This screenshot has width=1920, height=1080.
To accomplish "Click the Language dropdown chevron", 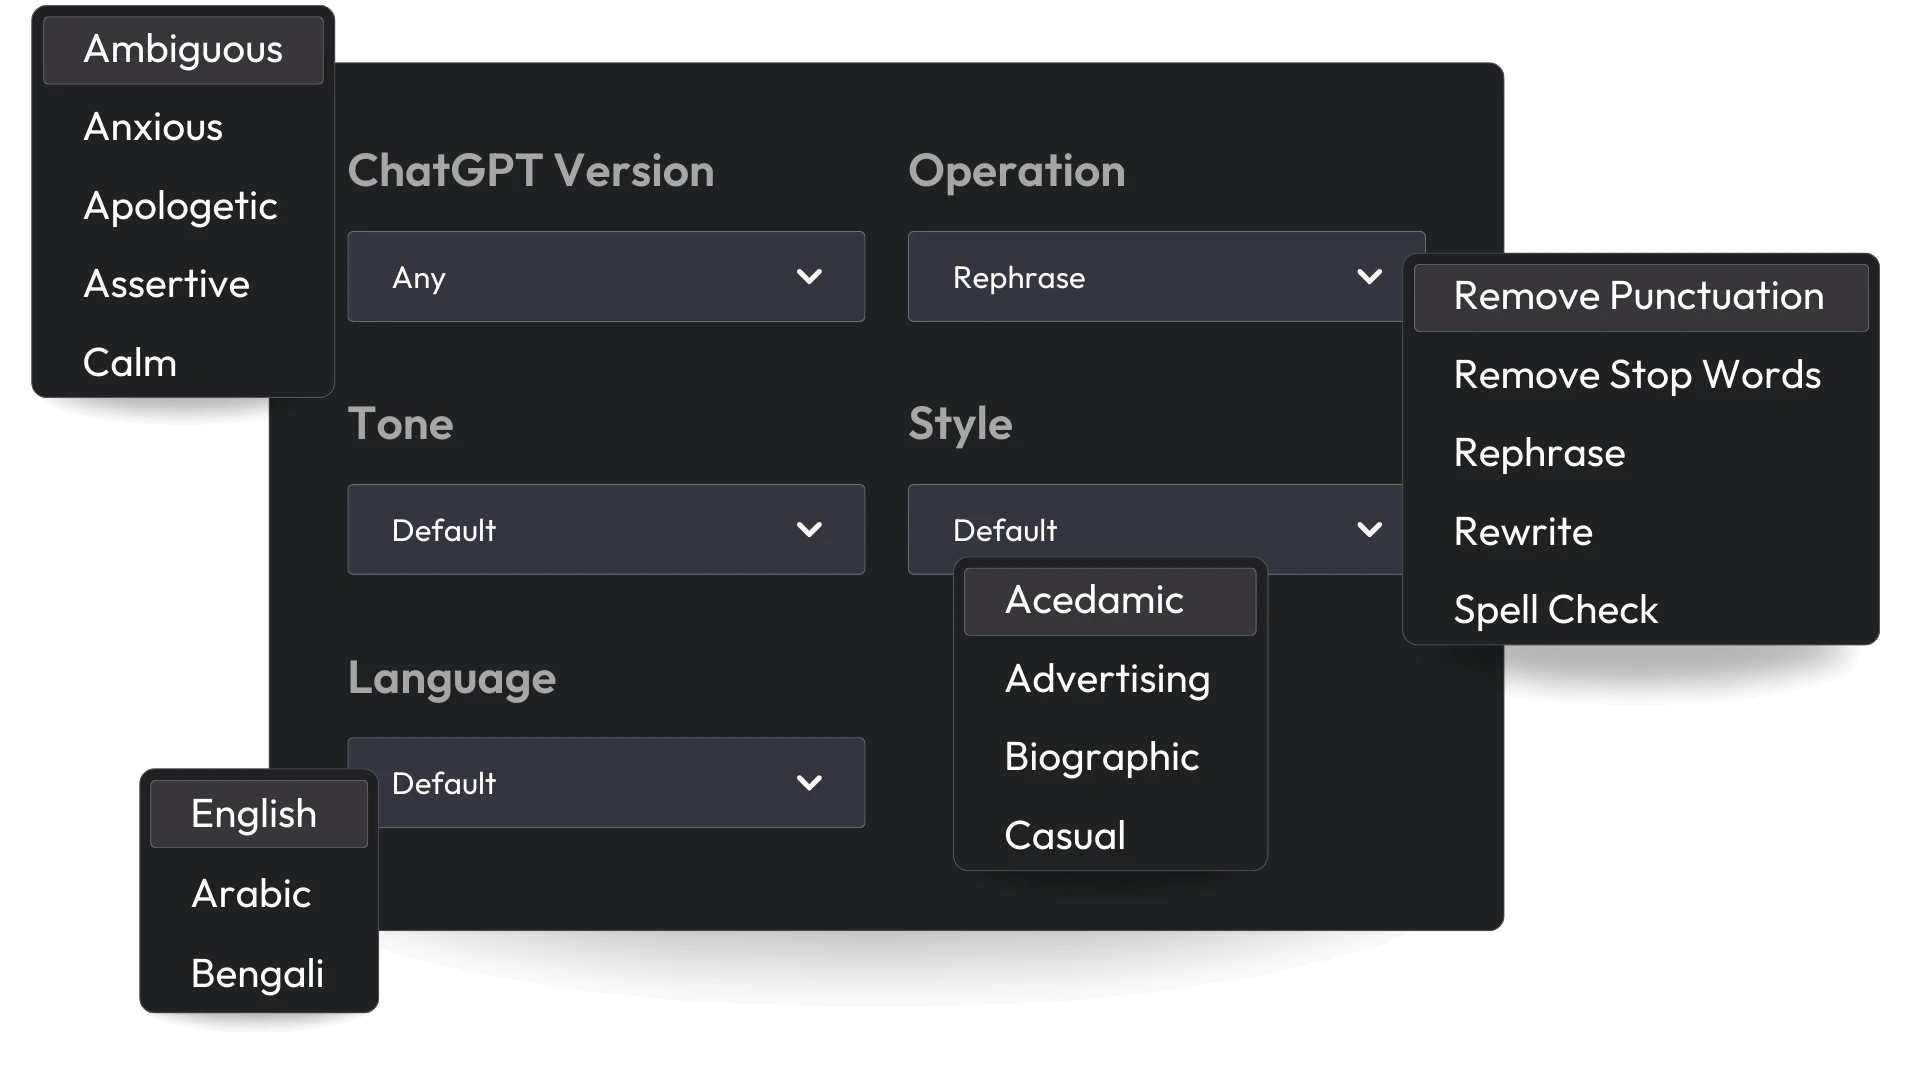I will click(x=810, y=783).
